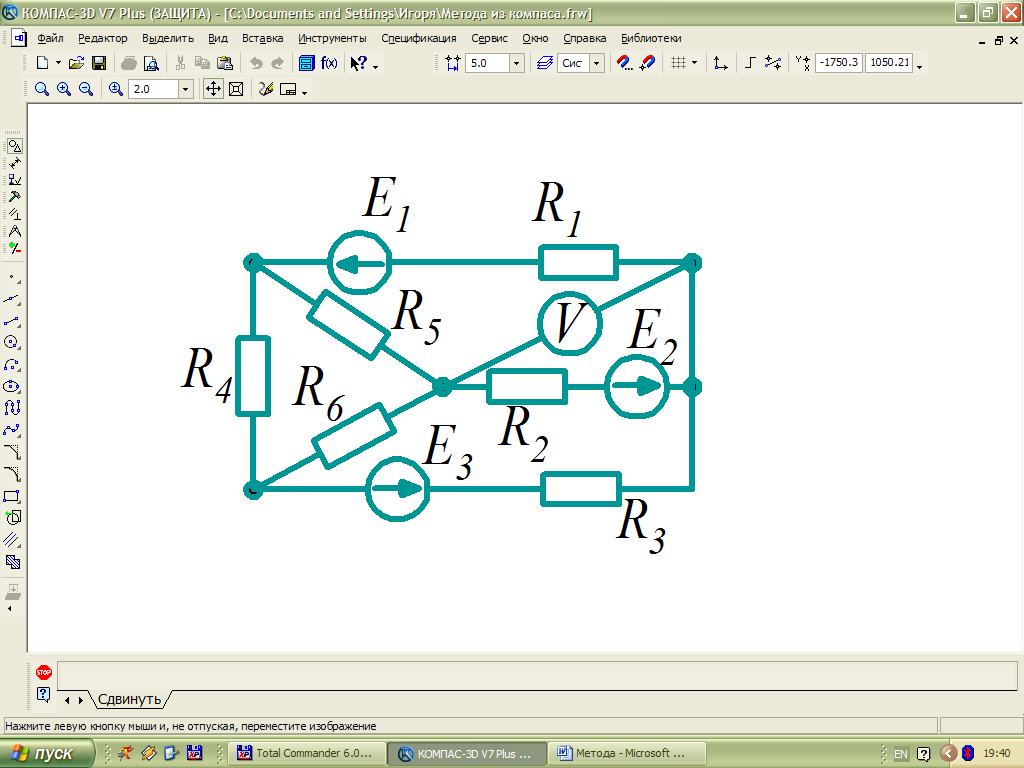This screenshot has width=1024, height=768.
Task: Toggle orthogonal drawing mode
Action: (750, 63)
